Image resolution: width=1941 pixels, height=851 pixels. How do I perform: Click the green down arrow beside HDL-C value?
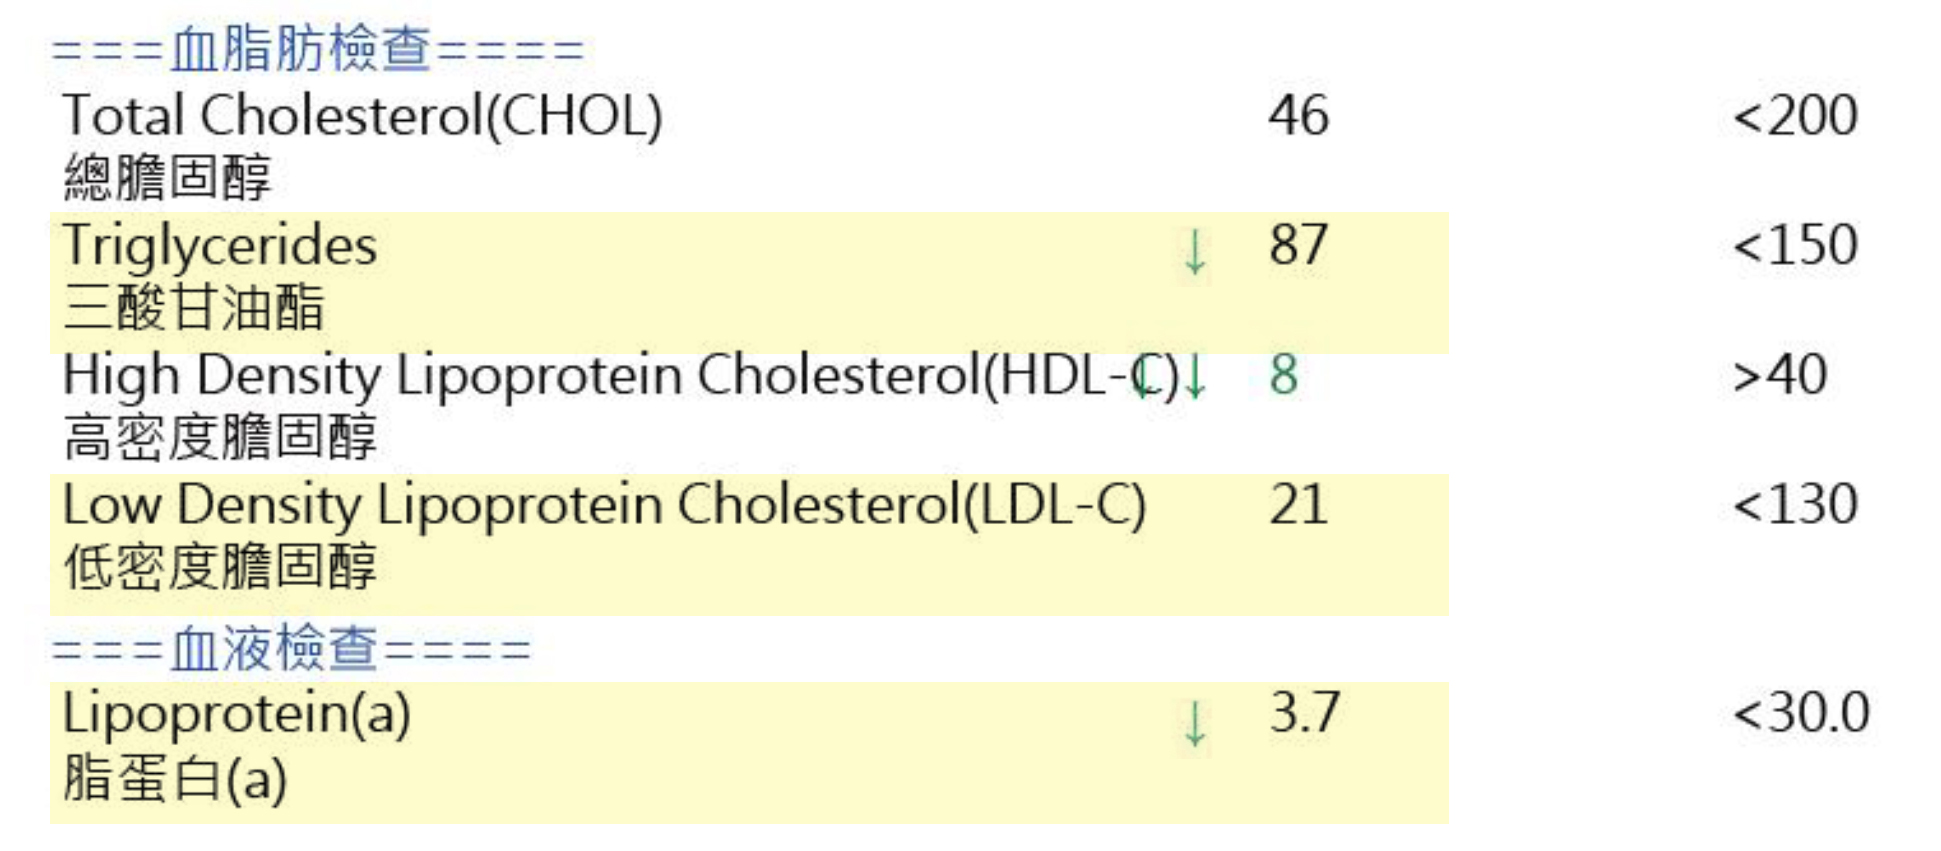click(x=1195, y=378)
